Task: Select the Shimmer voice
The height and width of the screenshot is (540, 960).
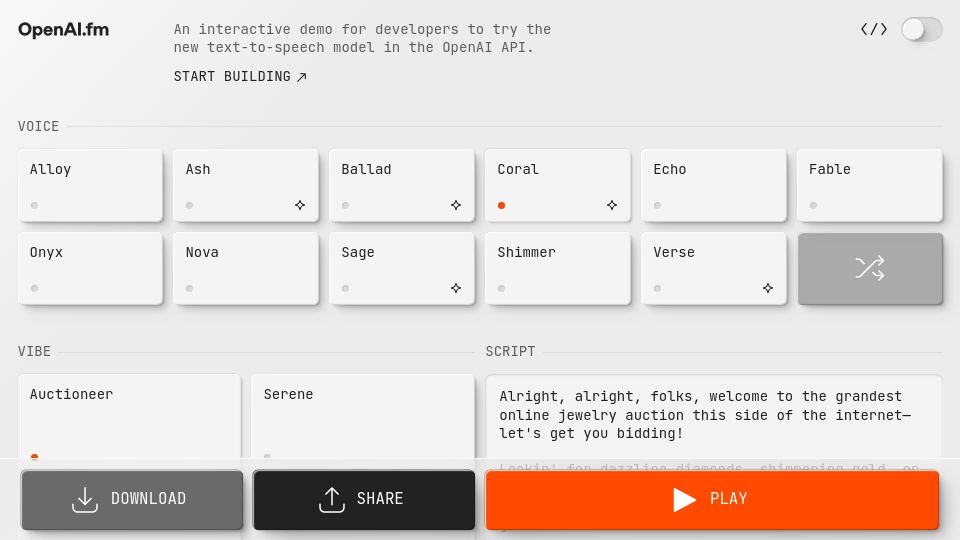Action: coord(558,268)
